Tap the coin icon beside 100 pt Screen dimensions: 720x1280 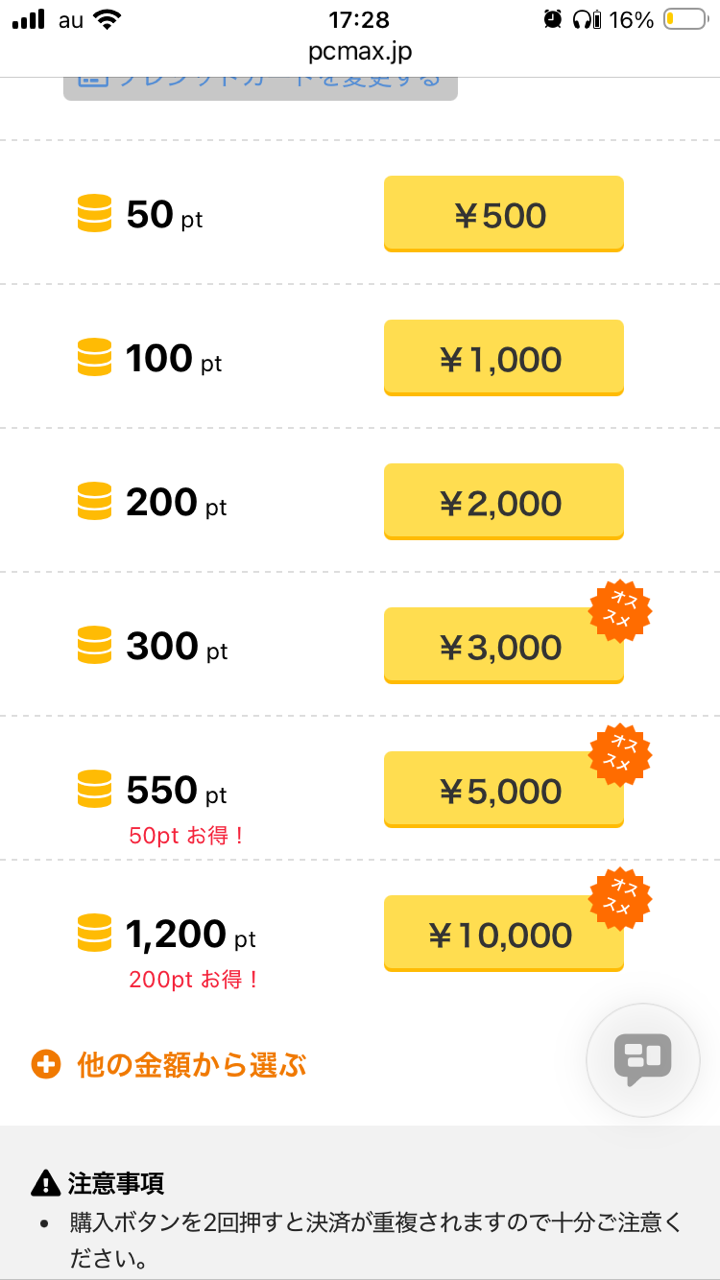(x=94, y=358)
